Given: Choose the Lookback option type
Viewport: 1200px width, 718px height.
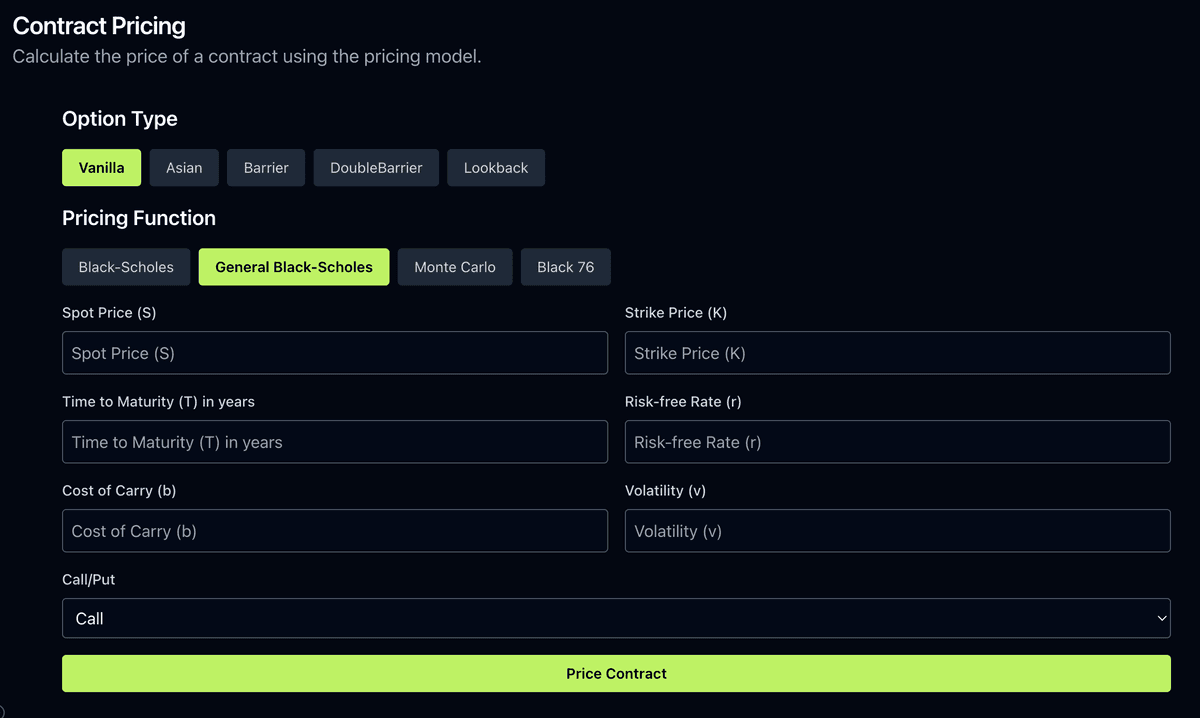Looking at the screenshot, I should click(x=495, y=167).
